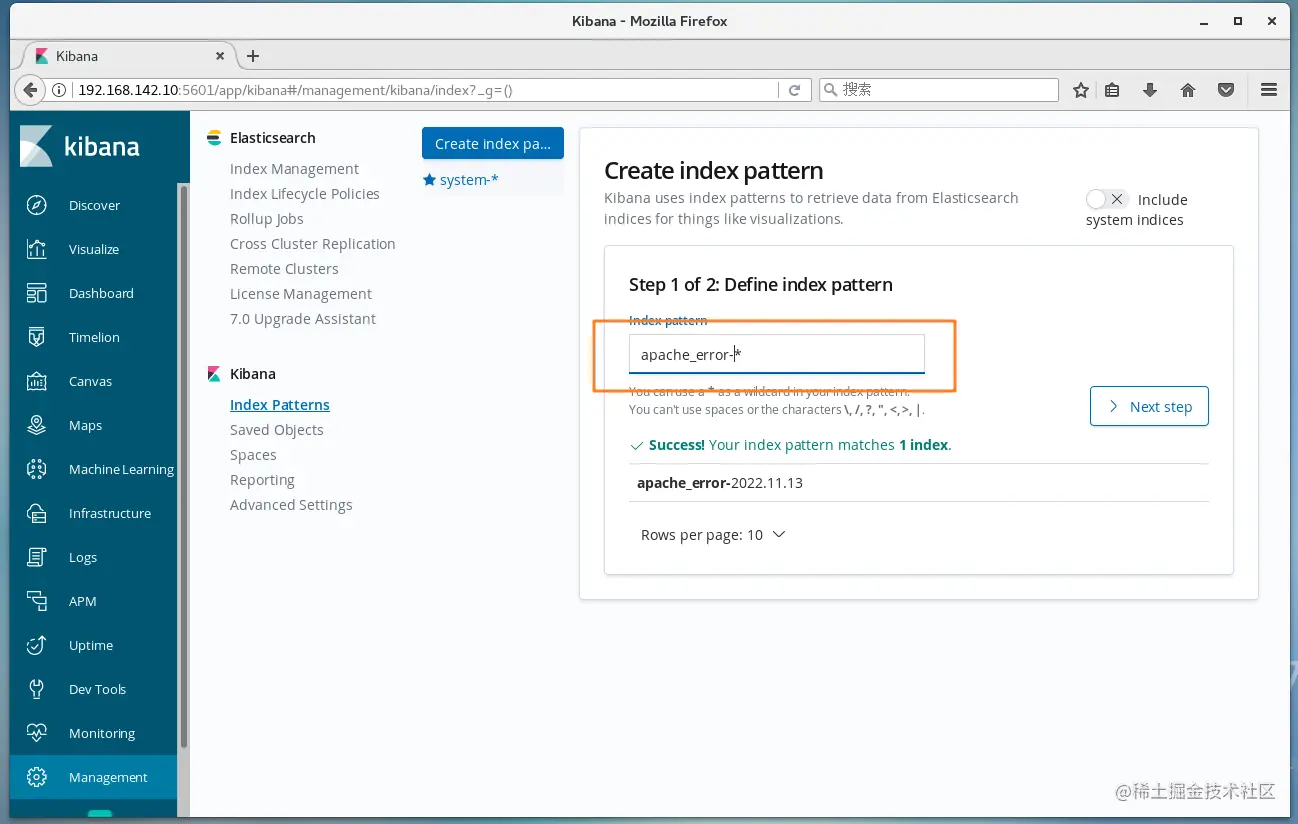1298x824 pixels.
Task: Click the sidebar vertical scrollbar
Action: 183,465
